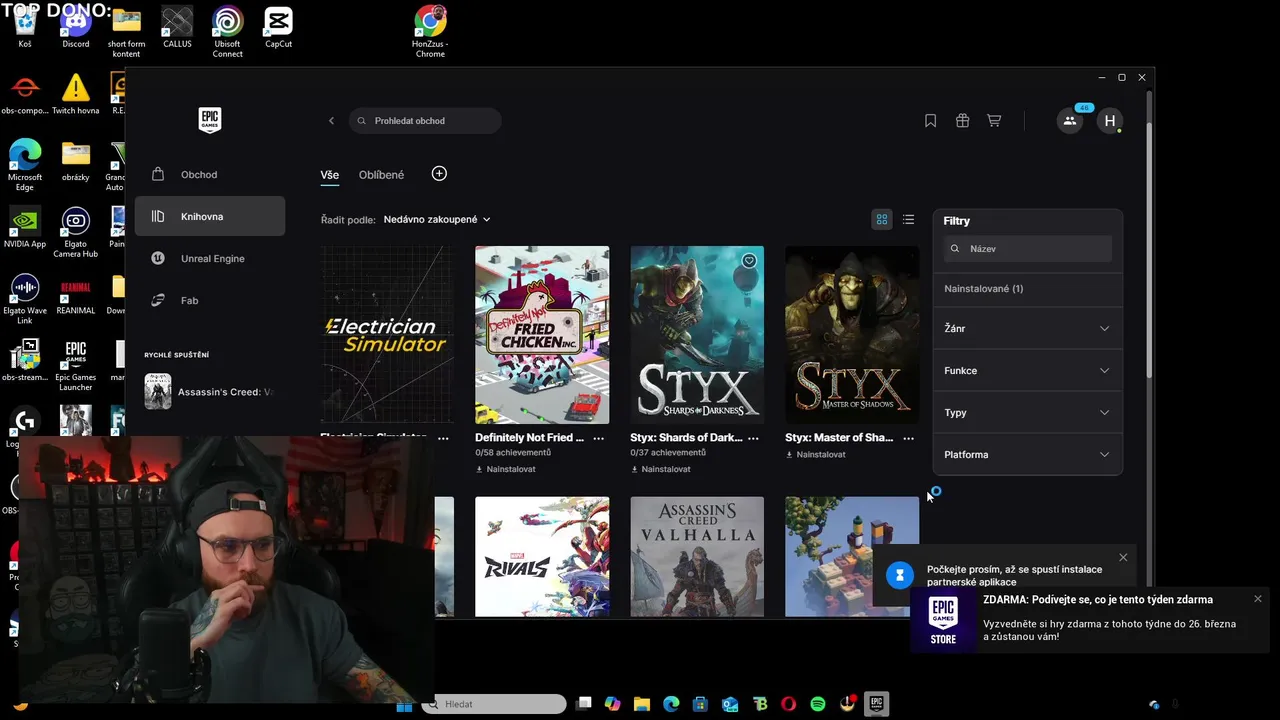Open the Definitely Not Fried Chicken cover

(x=542, y=335)
